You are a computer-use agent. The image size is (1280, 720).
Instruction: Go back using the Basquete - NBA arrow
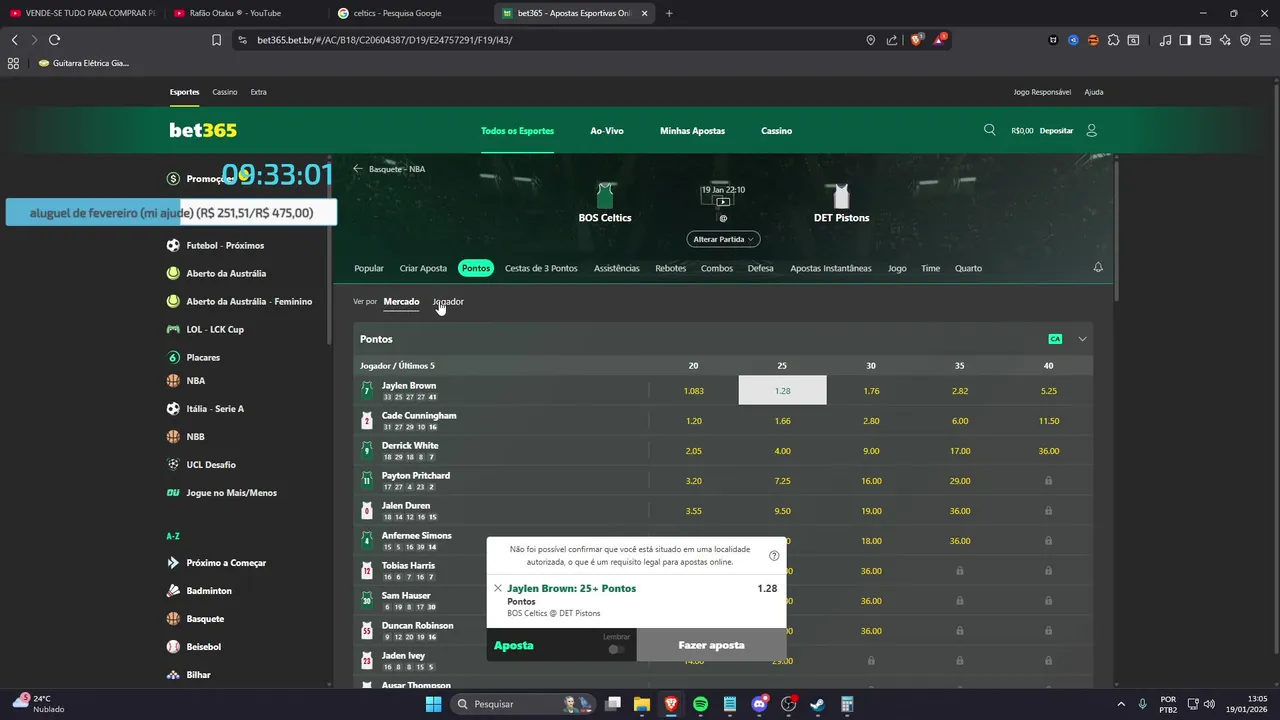(358, 169)
